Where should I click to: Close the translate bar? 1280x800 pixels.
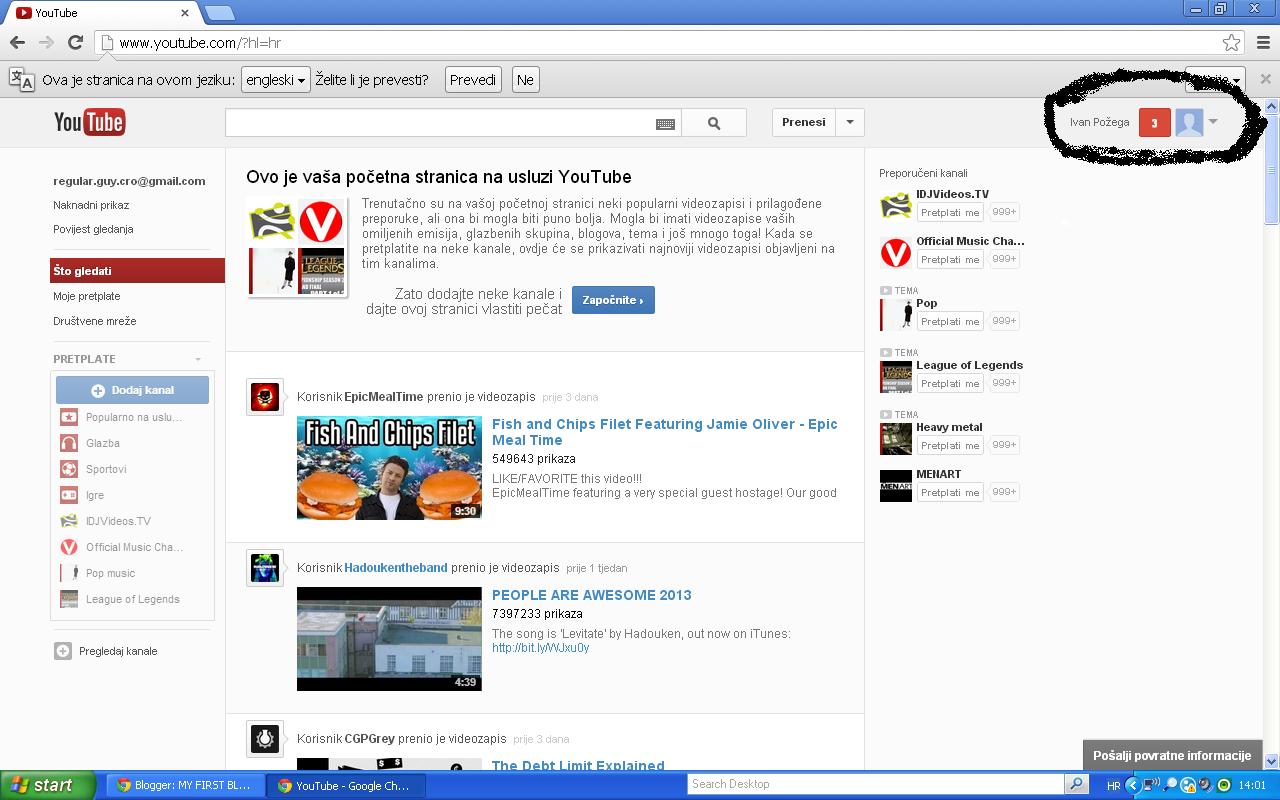1265,79
